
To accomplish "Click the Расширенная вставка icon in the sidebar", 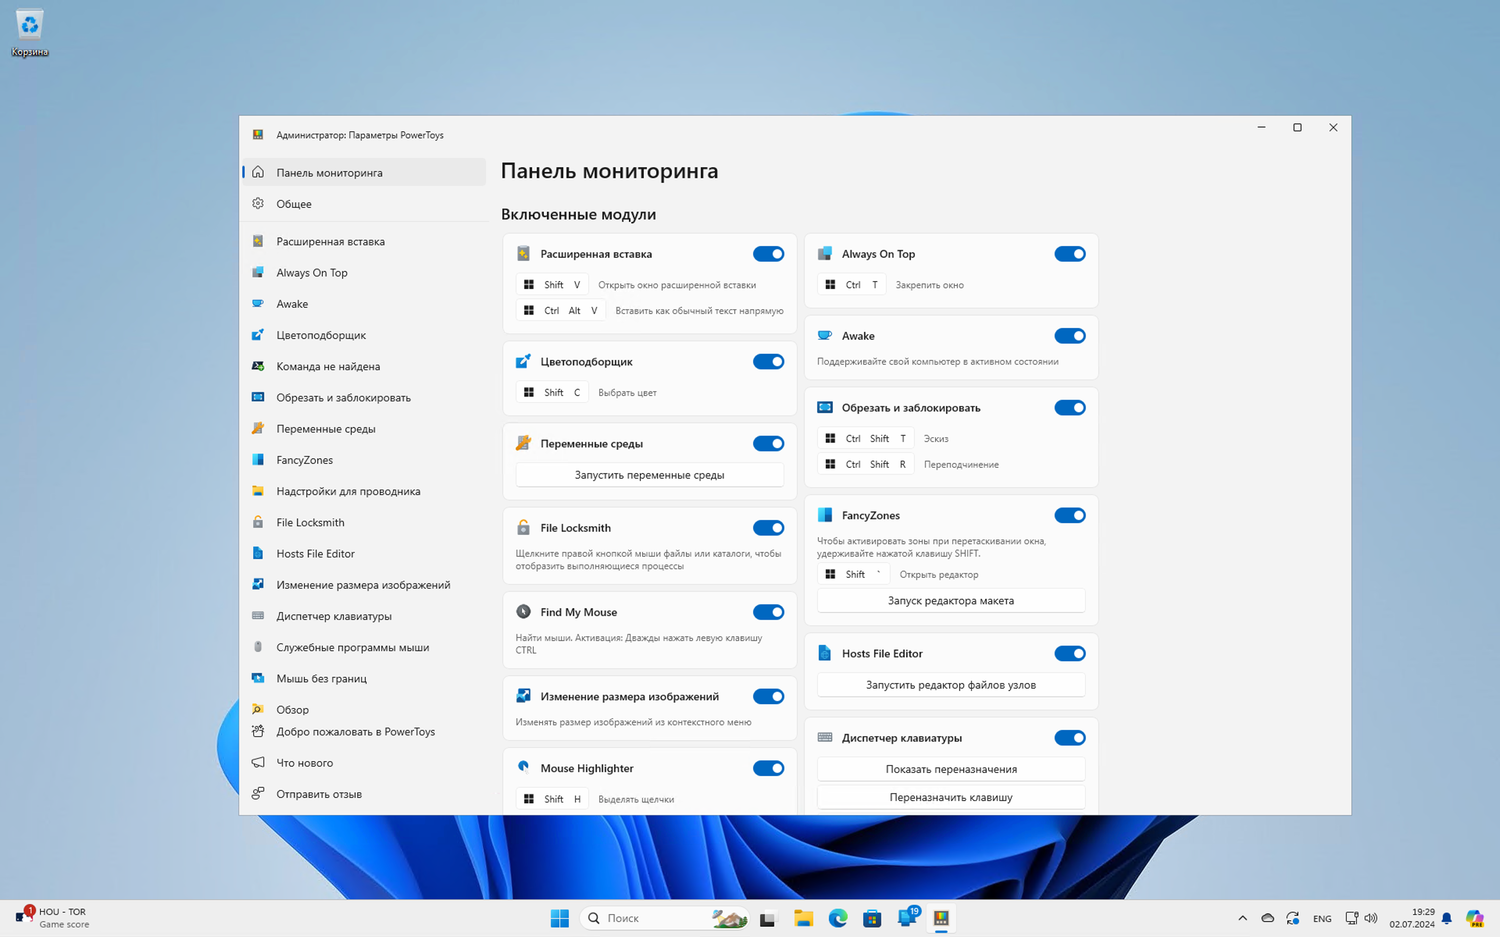I will 258,241.
